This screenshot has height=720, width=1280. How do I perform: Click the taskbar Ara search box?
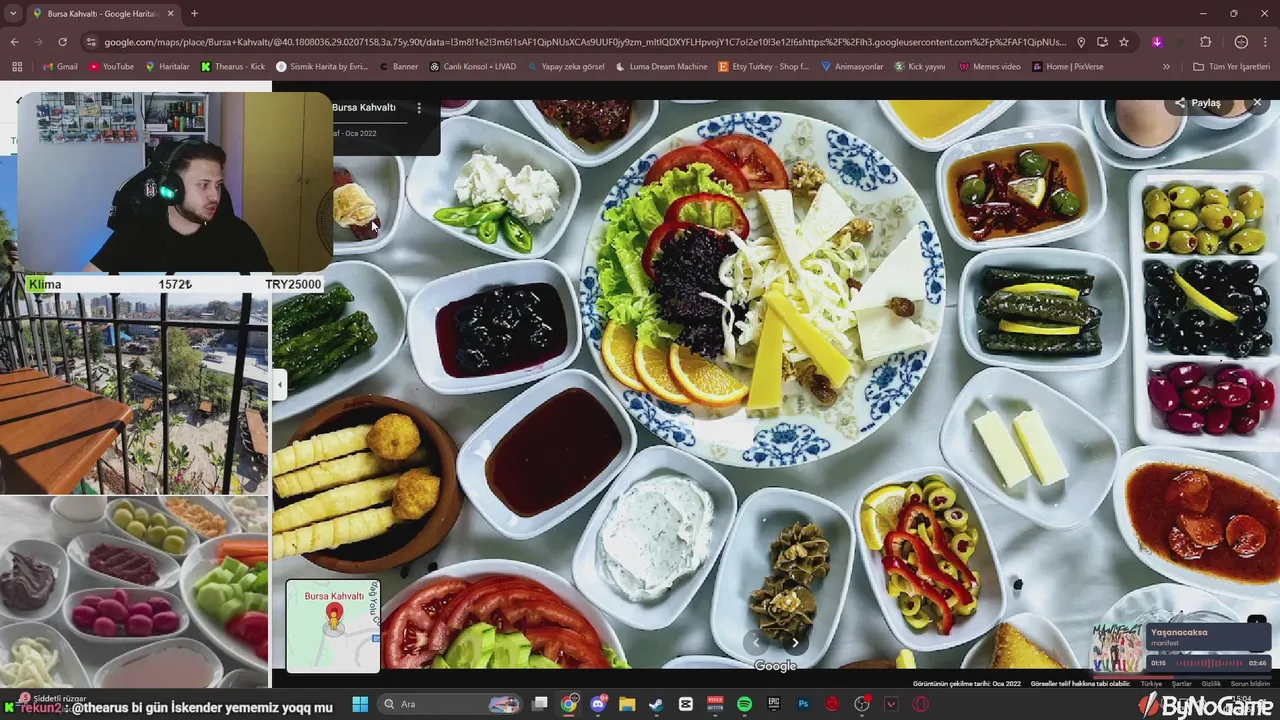[x=448, y=704]
